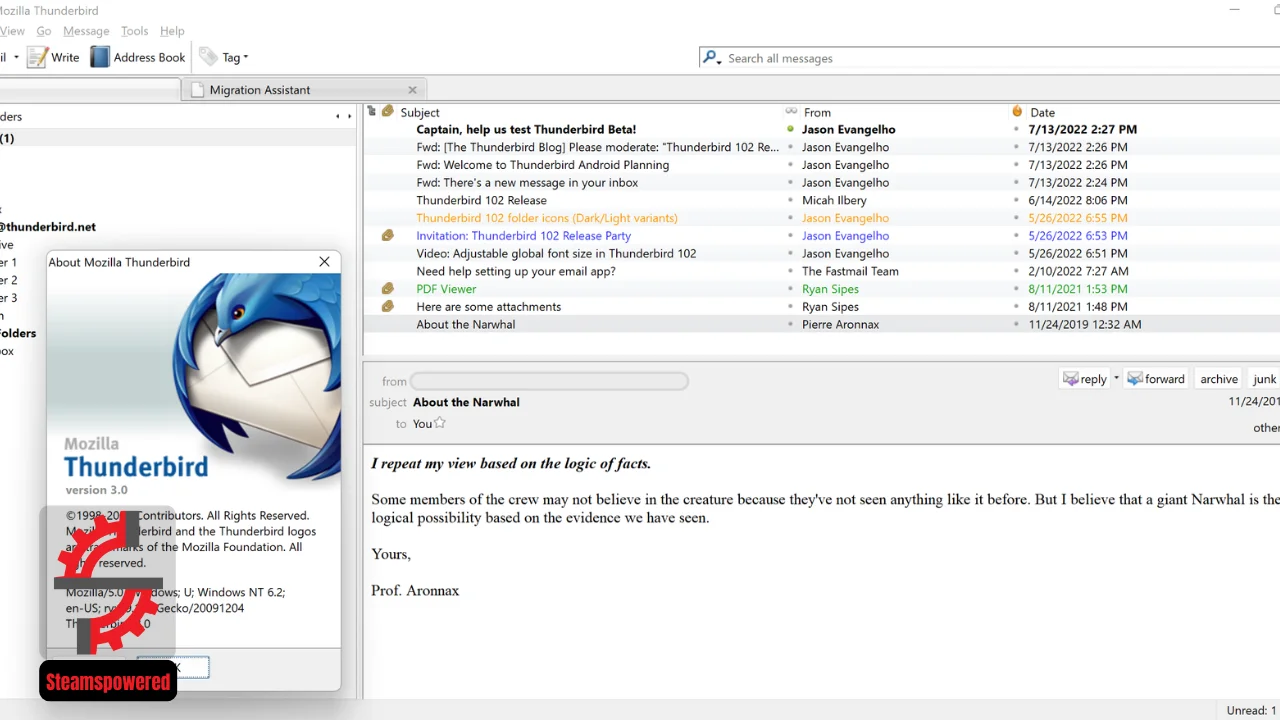This screenshot has width=1280, height=720.
Task: Open the Address Book
Action: click(x=138, y=57)
